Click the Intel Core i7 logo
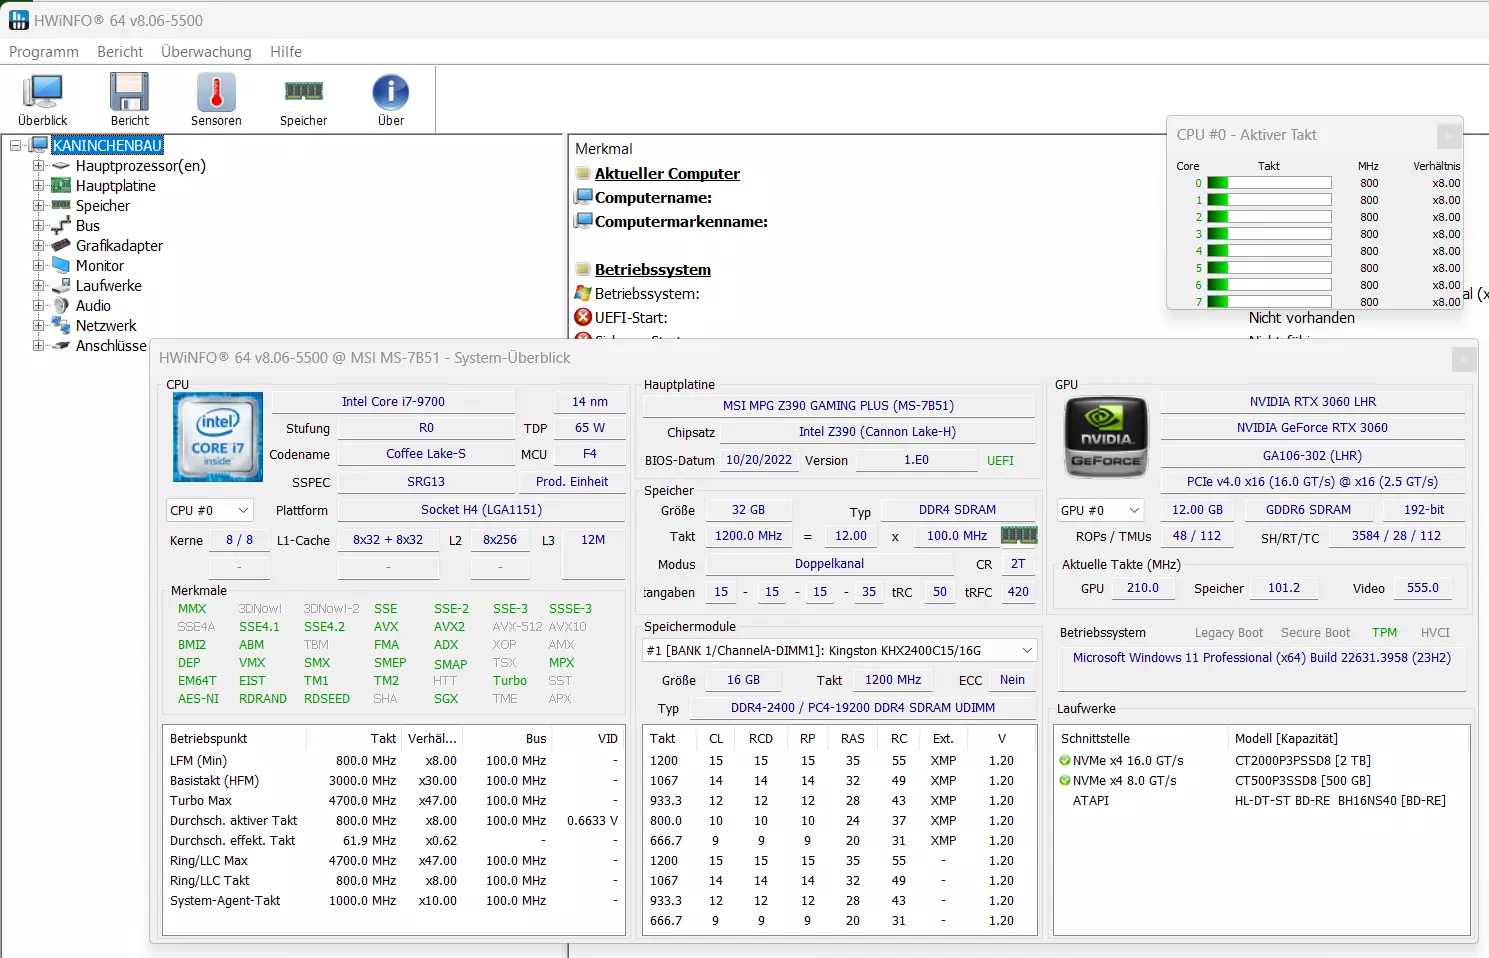Viewport: 1489px width, 958px height. tap(218, 436)
